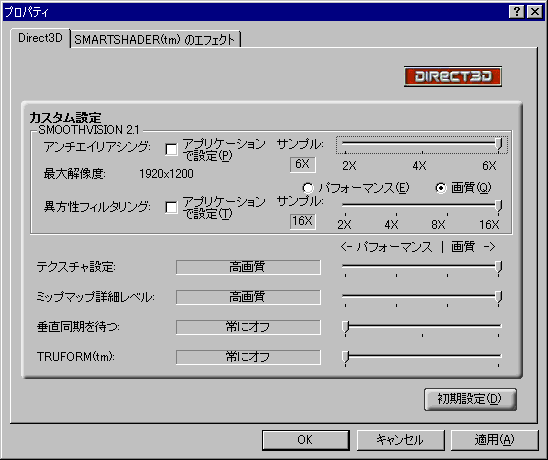Confirm with the OK button
The height and width of the screenshot is (460, 548).
point(306,440)
